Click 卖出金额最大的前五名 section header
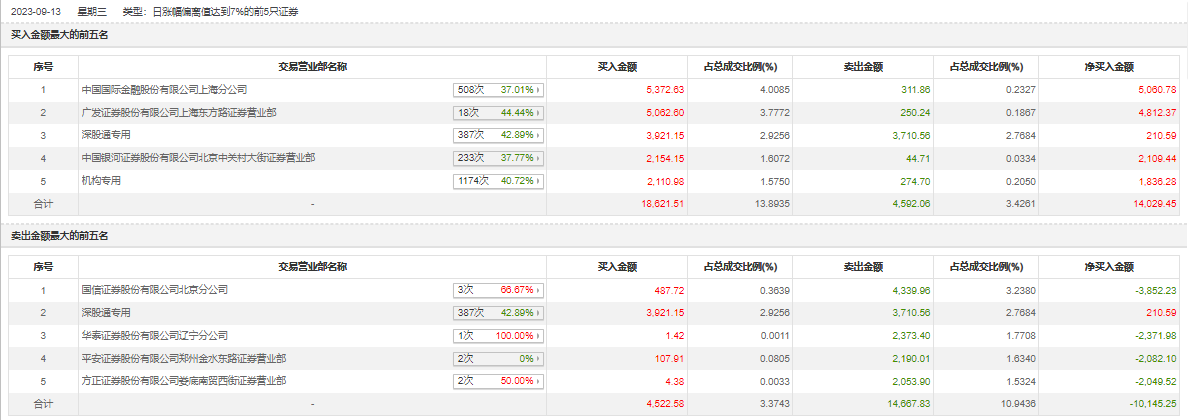This screenshot has height=420, width=1188. (x=59, y=235)
